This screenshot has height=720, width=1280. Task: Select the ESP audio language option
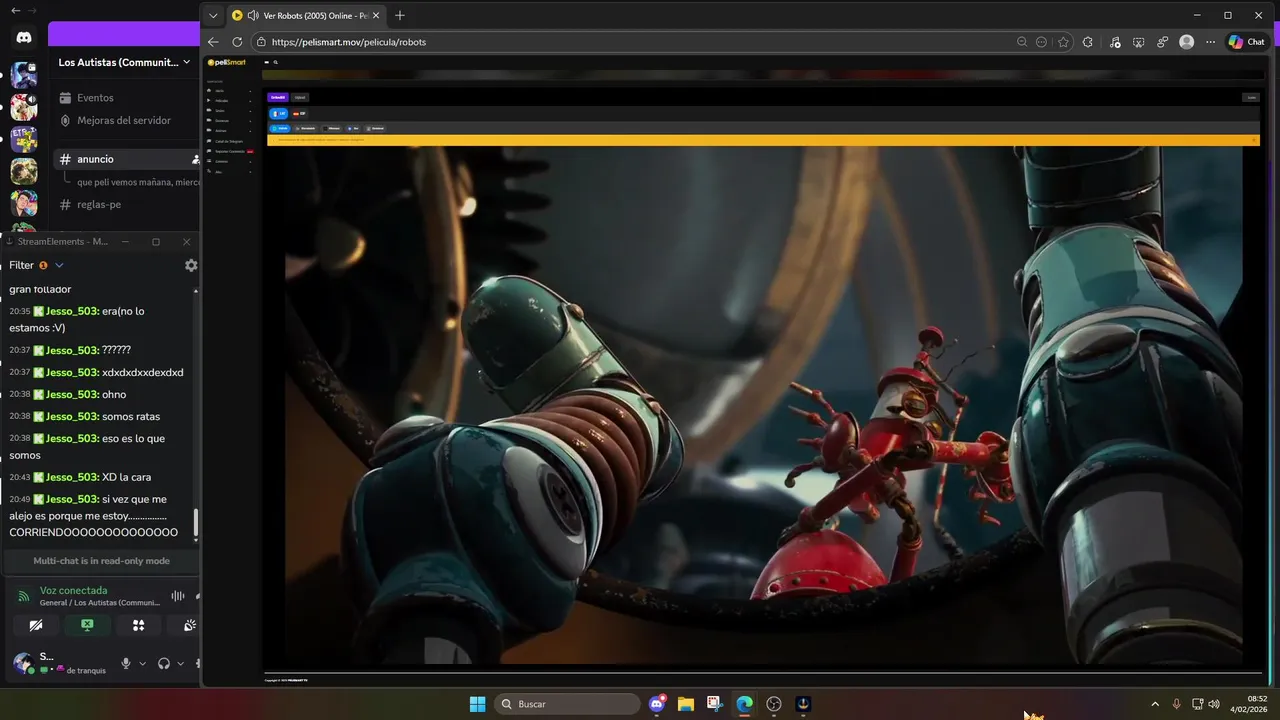[299, 113]
